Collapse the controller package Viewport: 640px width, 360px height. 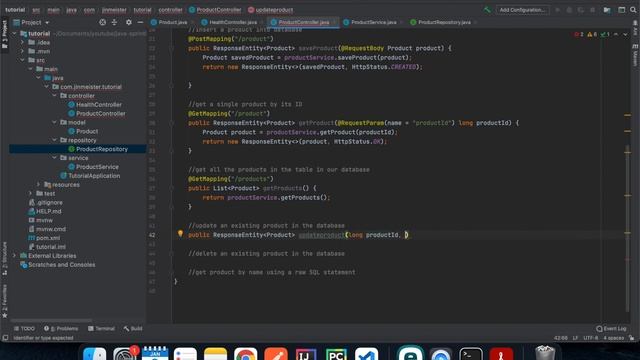[x=54, y=96]
